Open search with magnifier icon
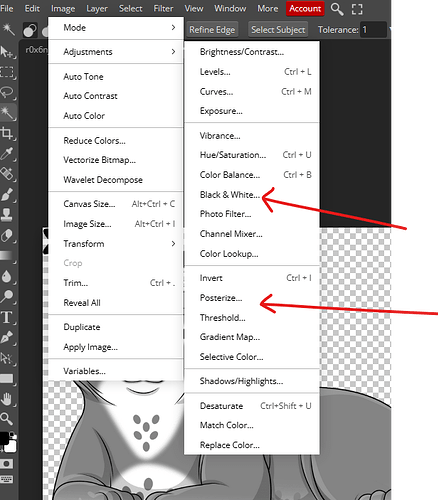This screenshot has height=500, width=438. [337, 9]
